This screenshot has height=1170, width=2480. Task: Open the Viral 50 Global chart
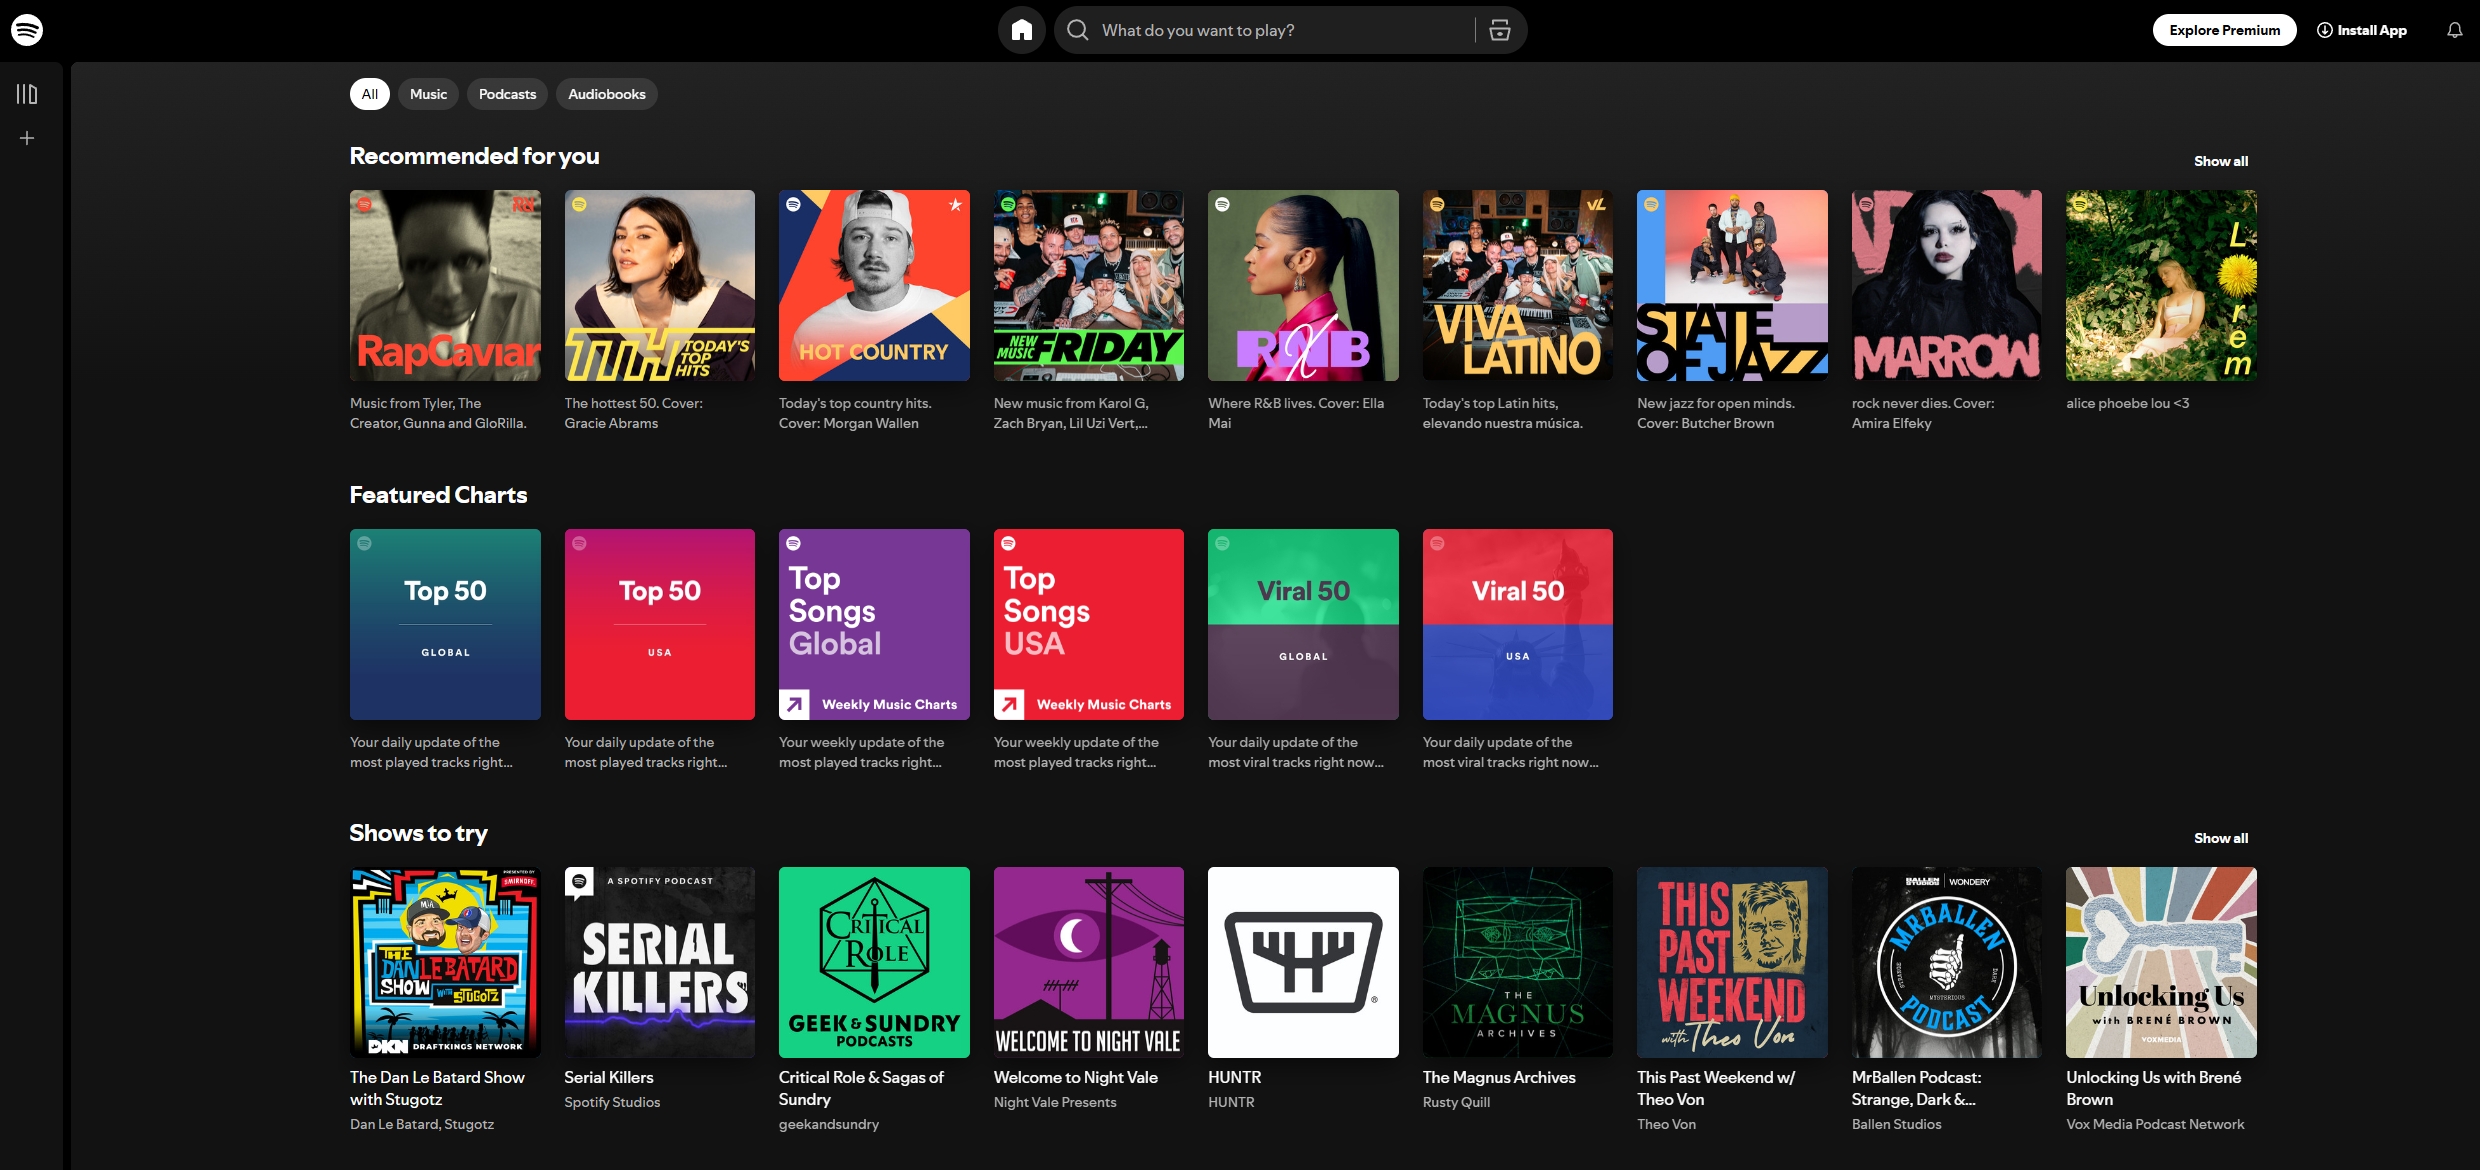click(x=1303, y=624)
